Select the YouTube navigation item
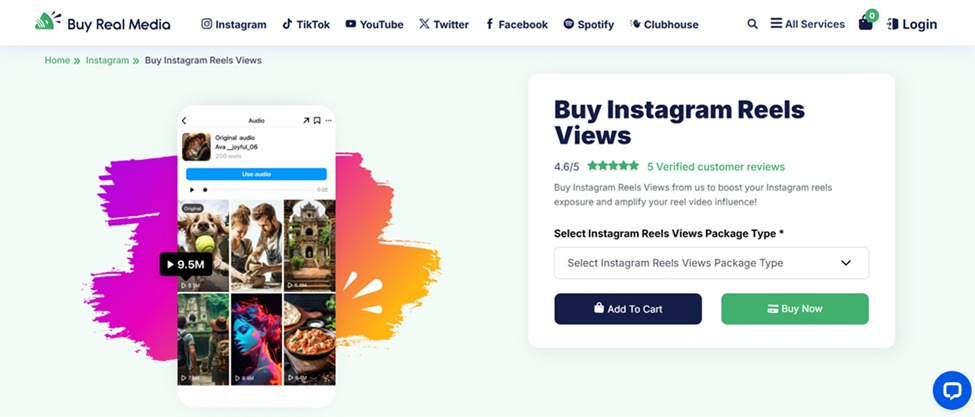Screen dimensions: 975x417 click(374, 24)
